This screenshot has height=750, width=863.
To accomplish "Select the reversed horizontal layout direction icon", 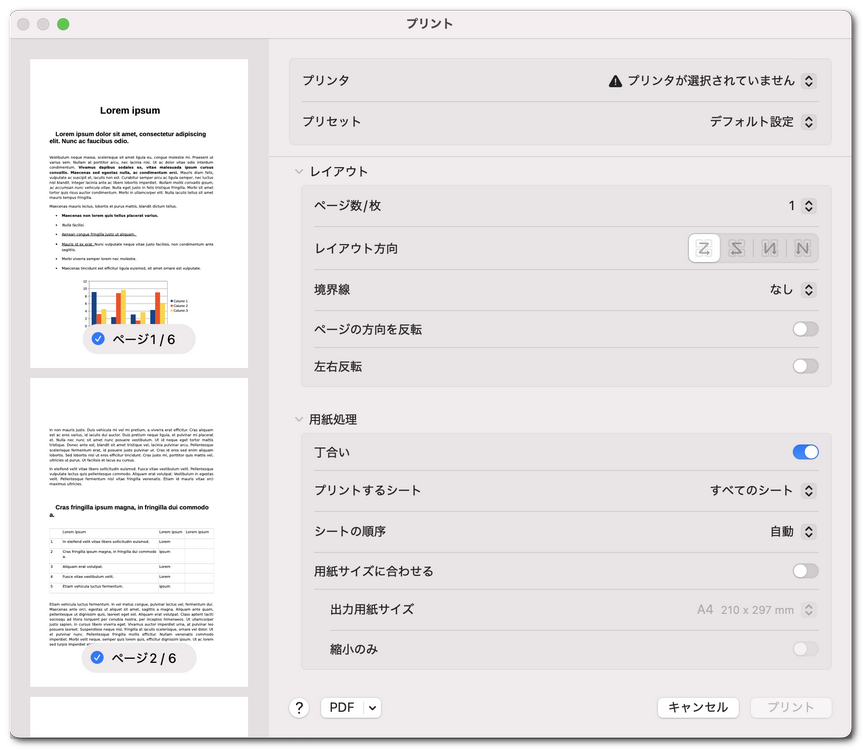I will 737,247.
